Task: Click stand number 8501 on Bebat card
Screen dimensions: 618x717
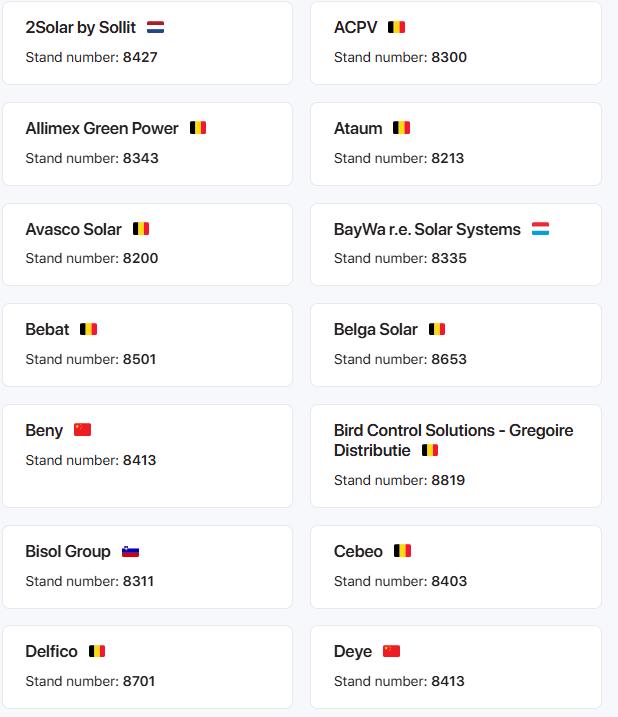Action: 140,359
